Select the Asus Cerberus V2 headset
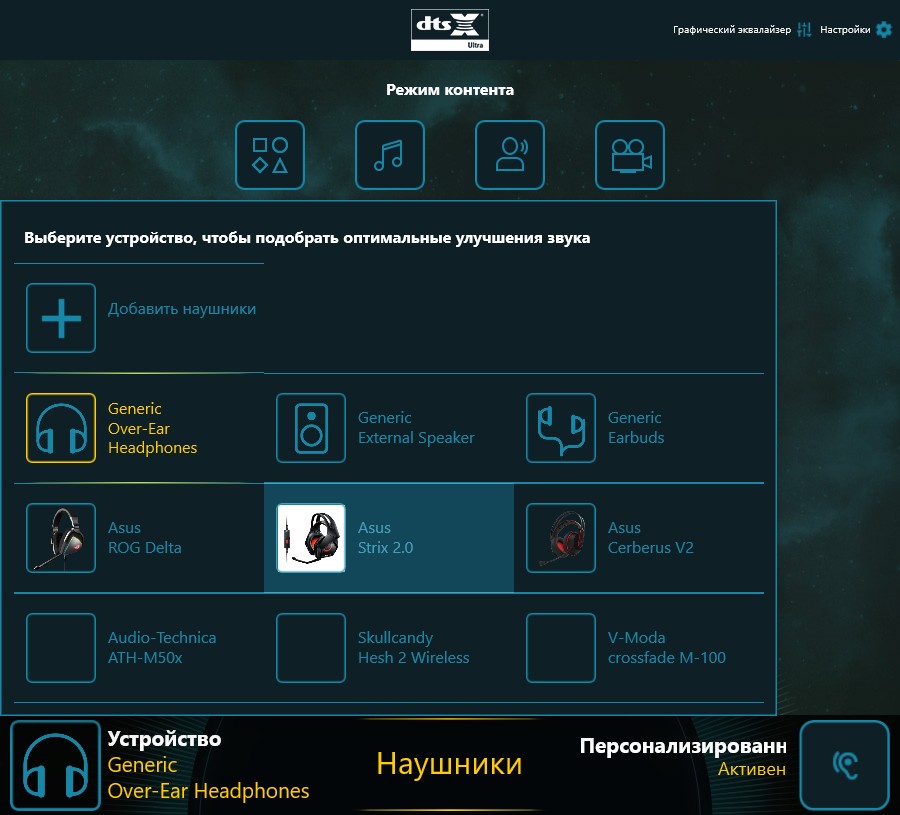 point(561,538)
